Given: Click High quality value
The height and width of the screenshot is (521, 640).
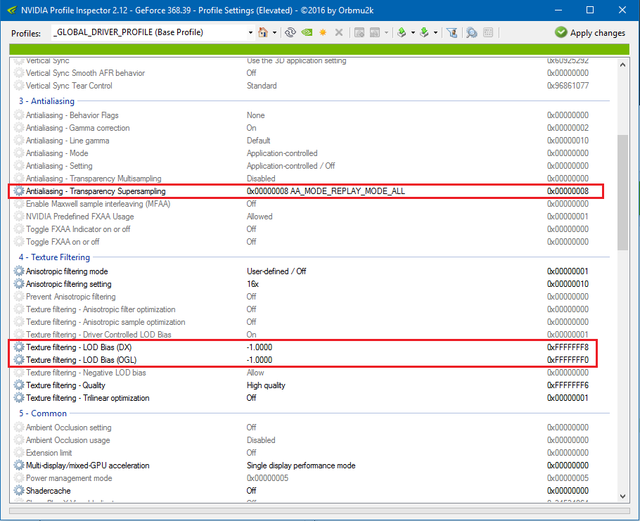Looking at the screenshot, I should (266, 385).
